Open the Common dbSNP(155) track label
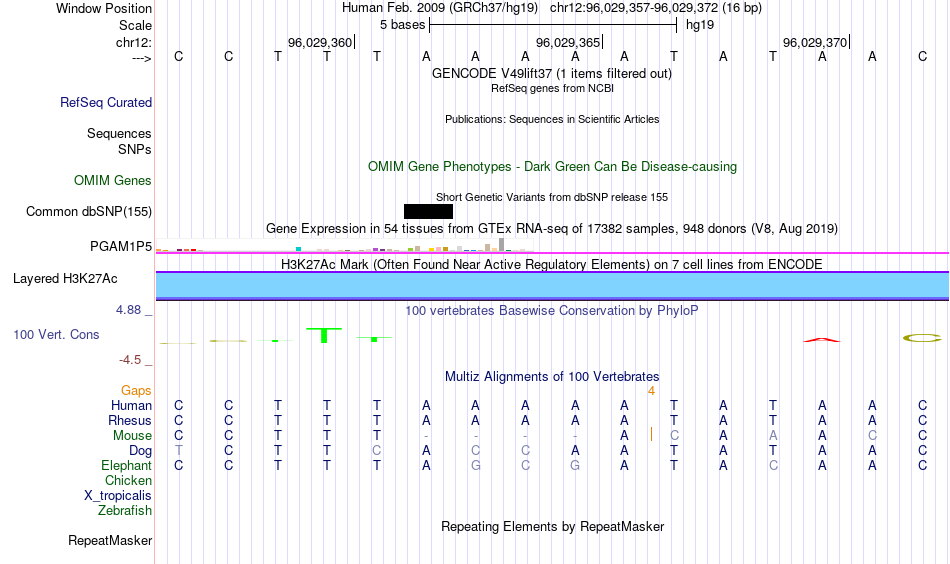 click(x=89, y=211)
